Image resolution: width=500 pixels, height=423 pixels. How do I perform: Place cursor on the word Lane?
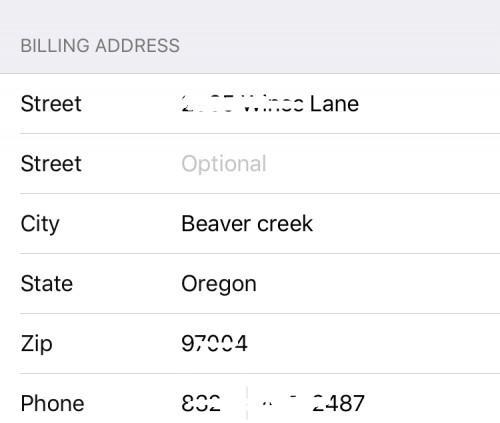[334, 104]
